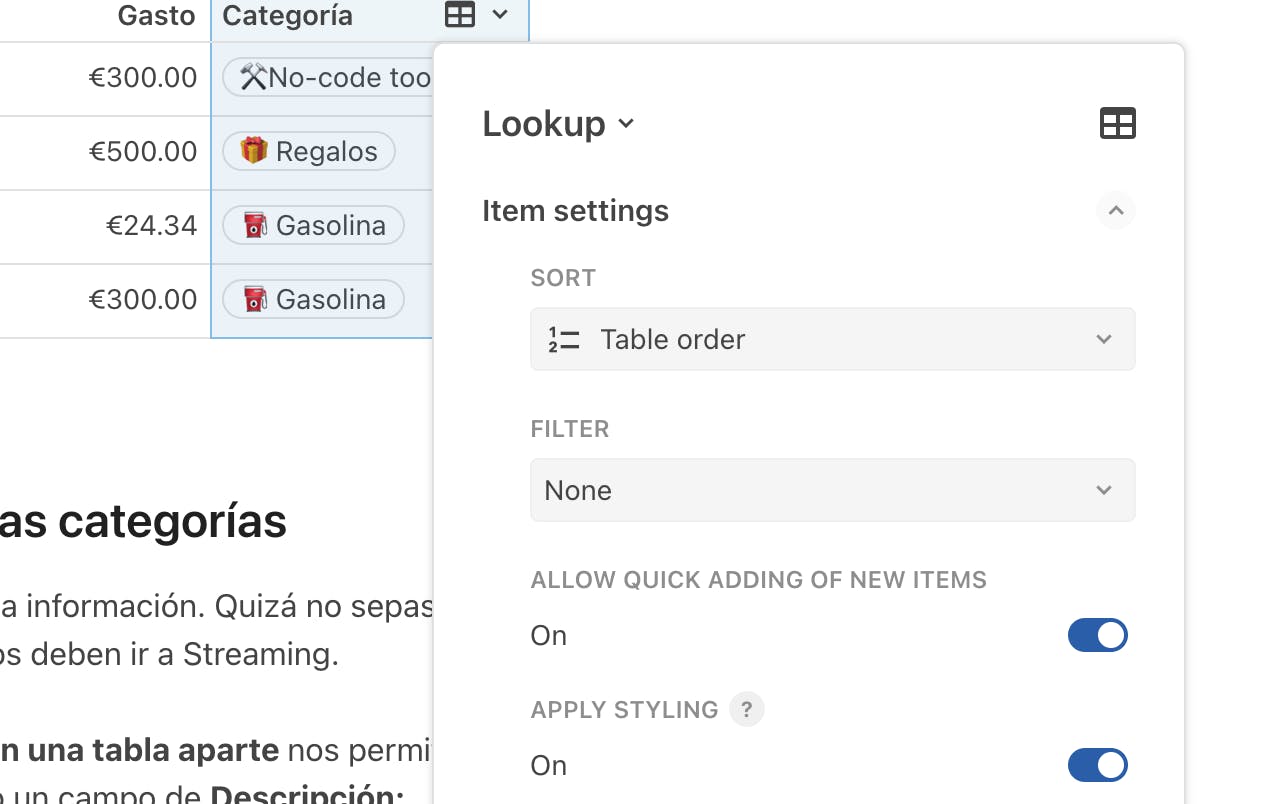Click the table icon in Categoría header
Screen dimensions: 1286x804
coord(460,15)
